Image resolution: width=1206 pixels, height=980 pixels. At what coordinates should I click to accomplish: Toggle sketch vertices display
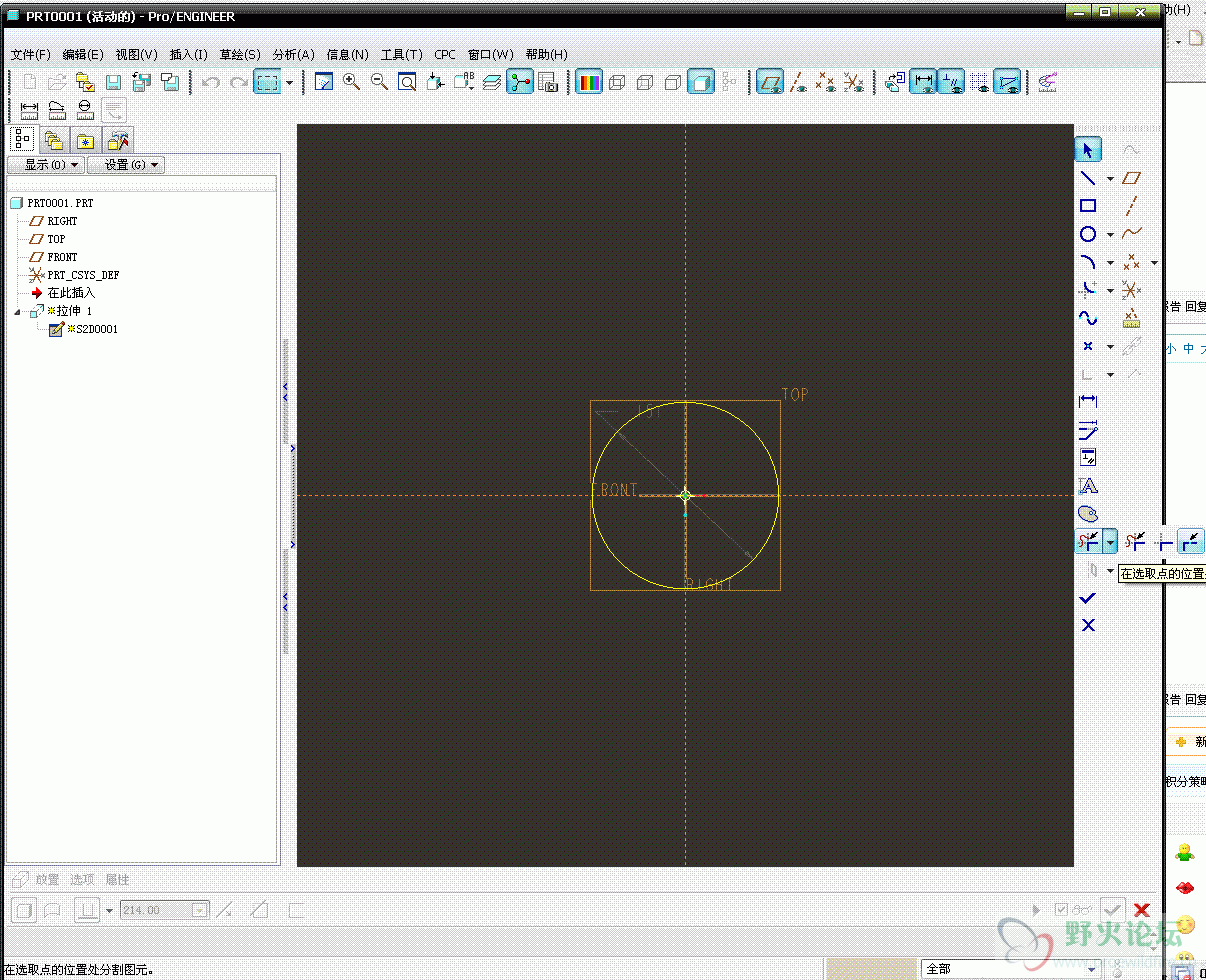click(1007, 83)
